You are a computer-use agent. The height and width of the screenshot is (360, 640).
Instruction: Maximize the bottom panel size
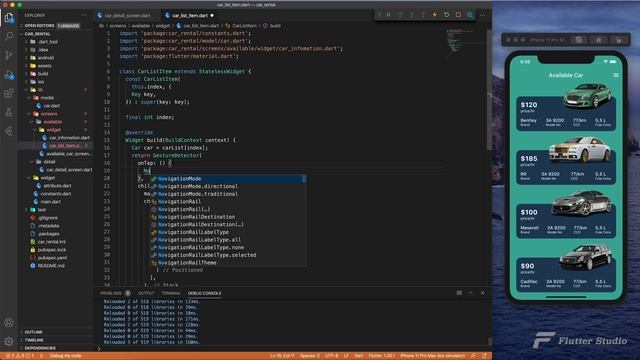[x=471, y=293]
